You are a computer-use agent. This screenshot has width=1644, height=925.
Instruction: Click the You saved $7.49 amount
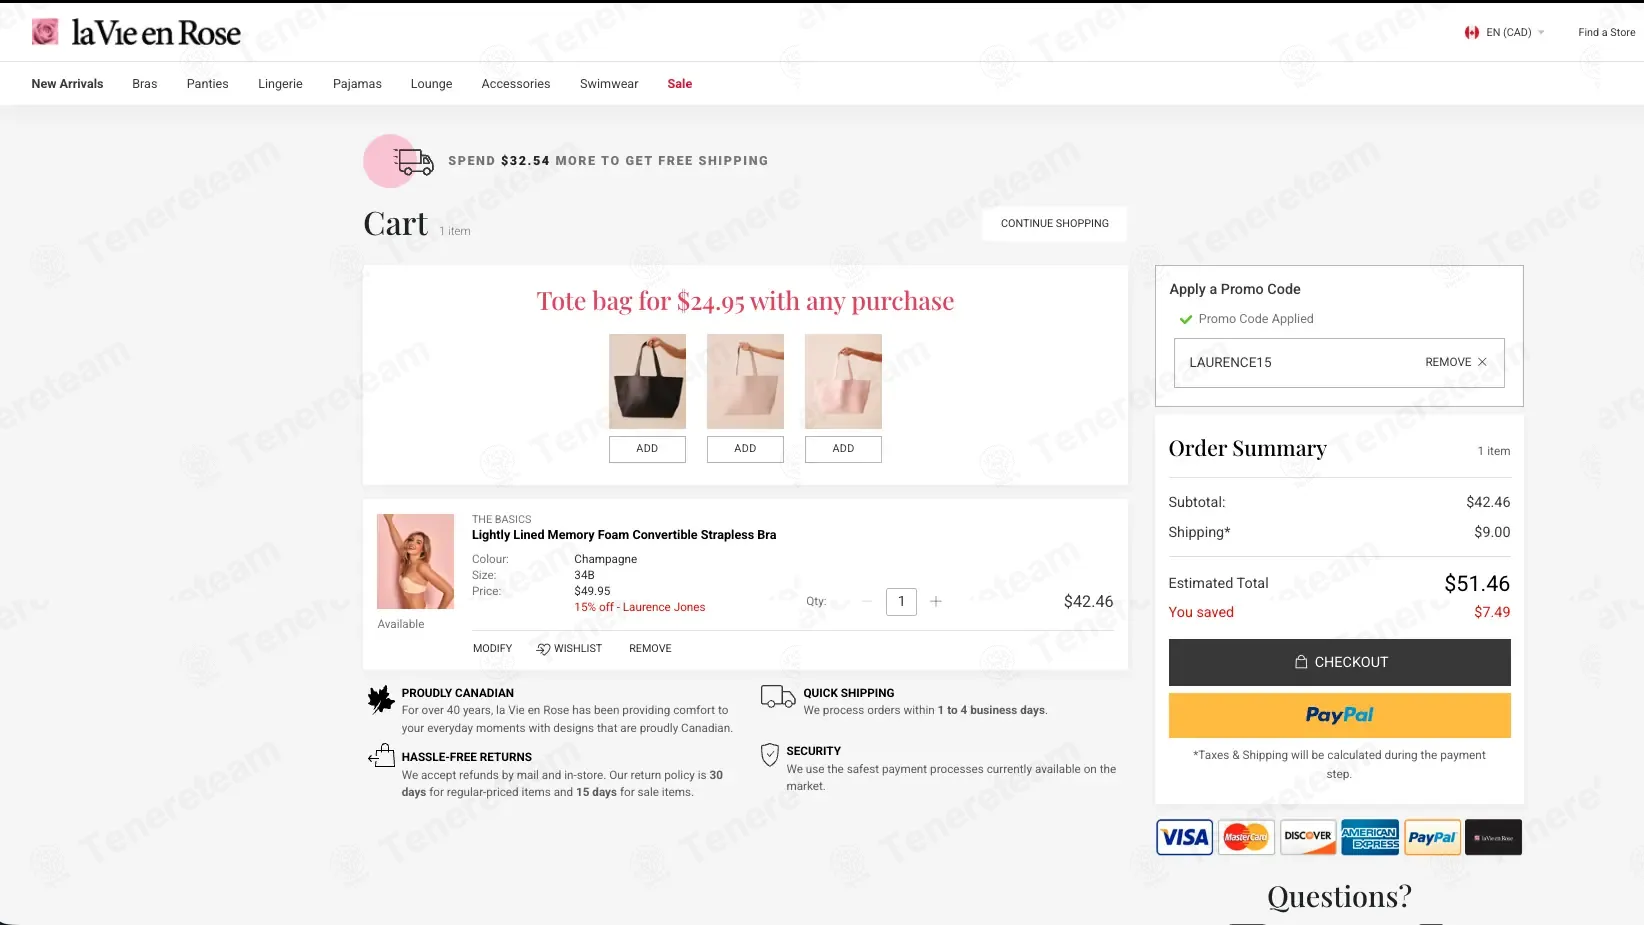[x=1492, y=612]
